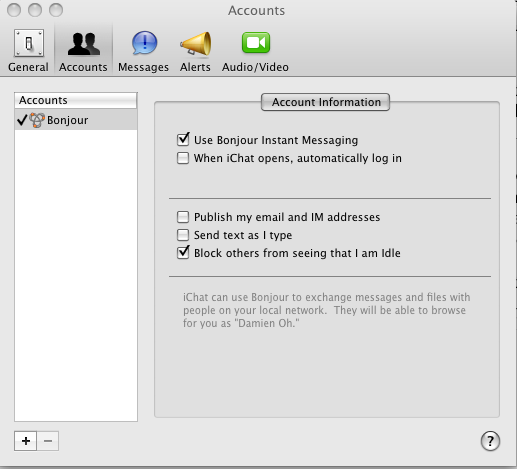Toggle the enabled checkmark beside Bonjour
Viewport: 517px width, 469px height.
point(22,120)
